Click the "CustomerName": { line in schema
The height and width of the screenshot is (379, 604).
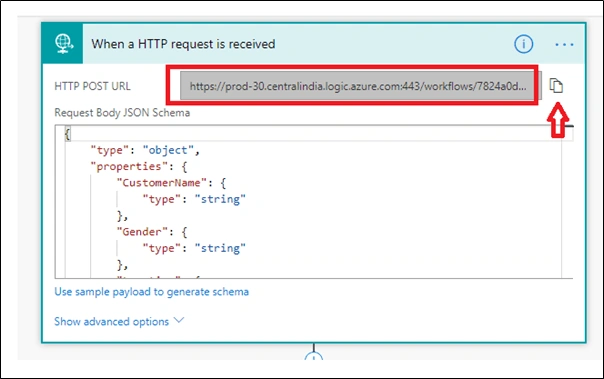tap(171, 183)
